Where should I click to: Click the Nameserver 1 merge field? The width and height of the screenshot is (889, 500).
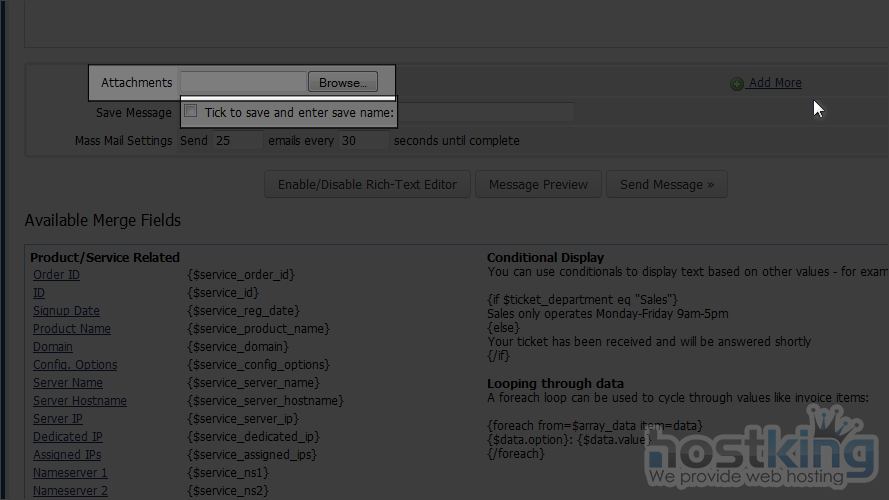point(70,473)
